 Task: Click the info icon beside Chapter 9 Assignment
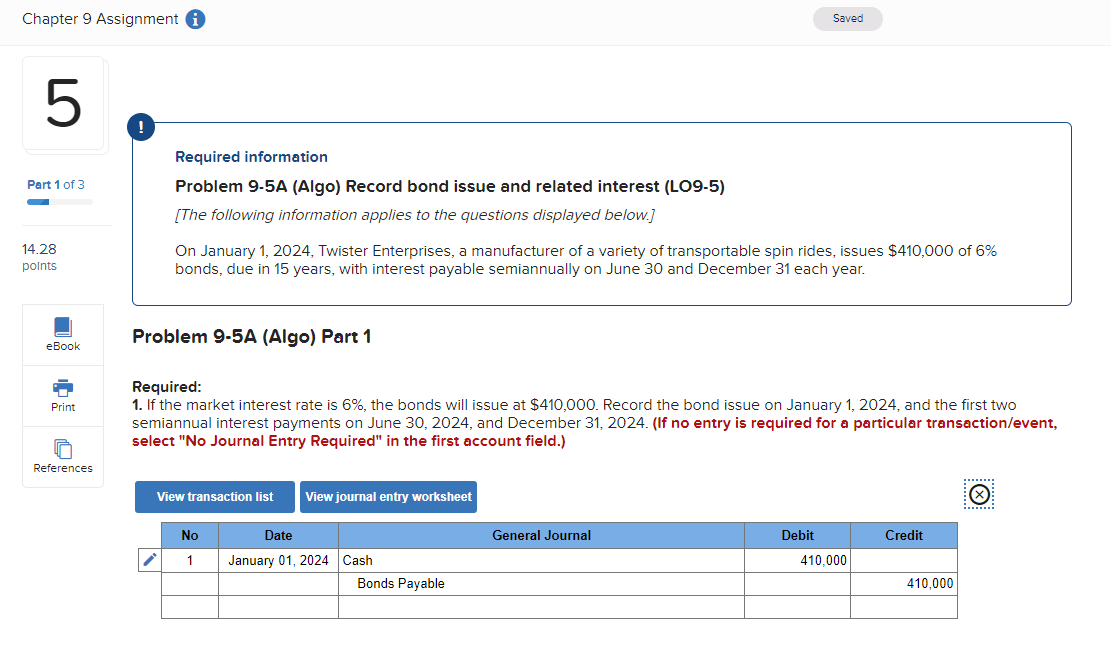pos(195,18)
